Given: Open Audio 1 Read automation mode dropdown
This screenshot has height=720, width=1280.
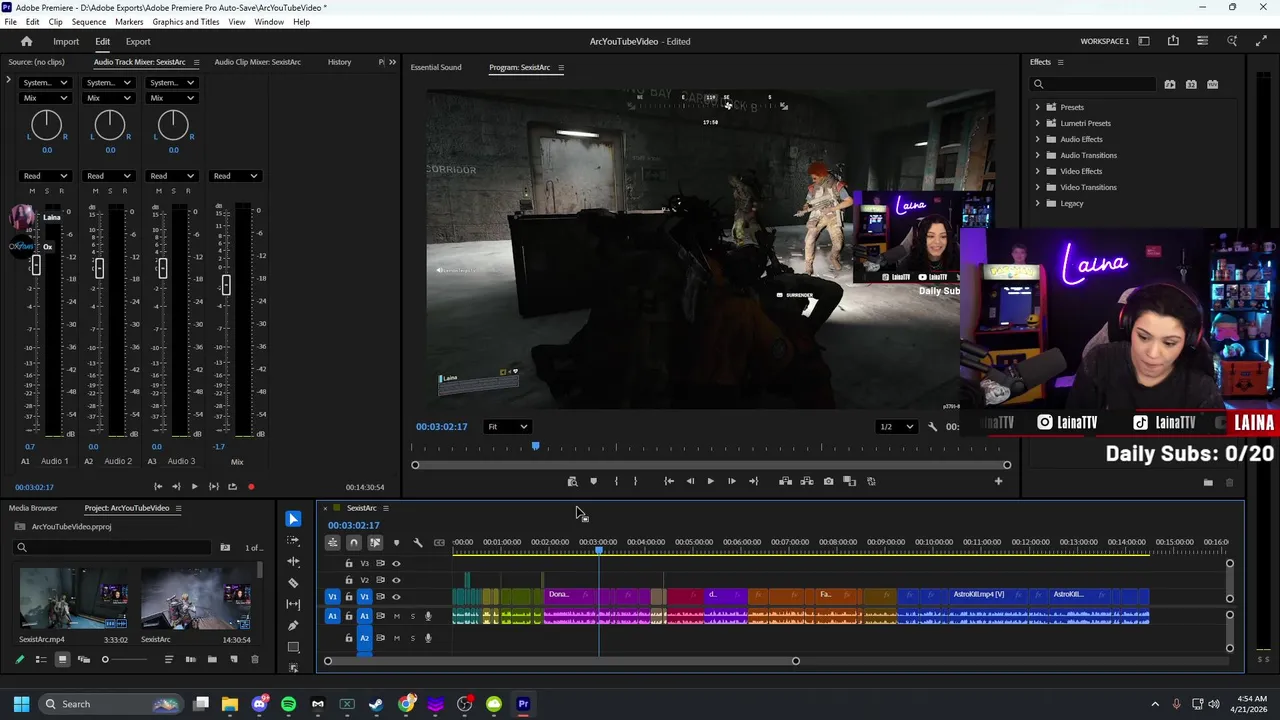Looking at the screenshot, I should 45,176.
